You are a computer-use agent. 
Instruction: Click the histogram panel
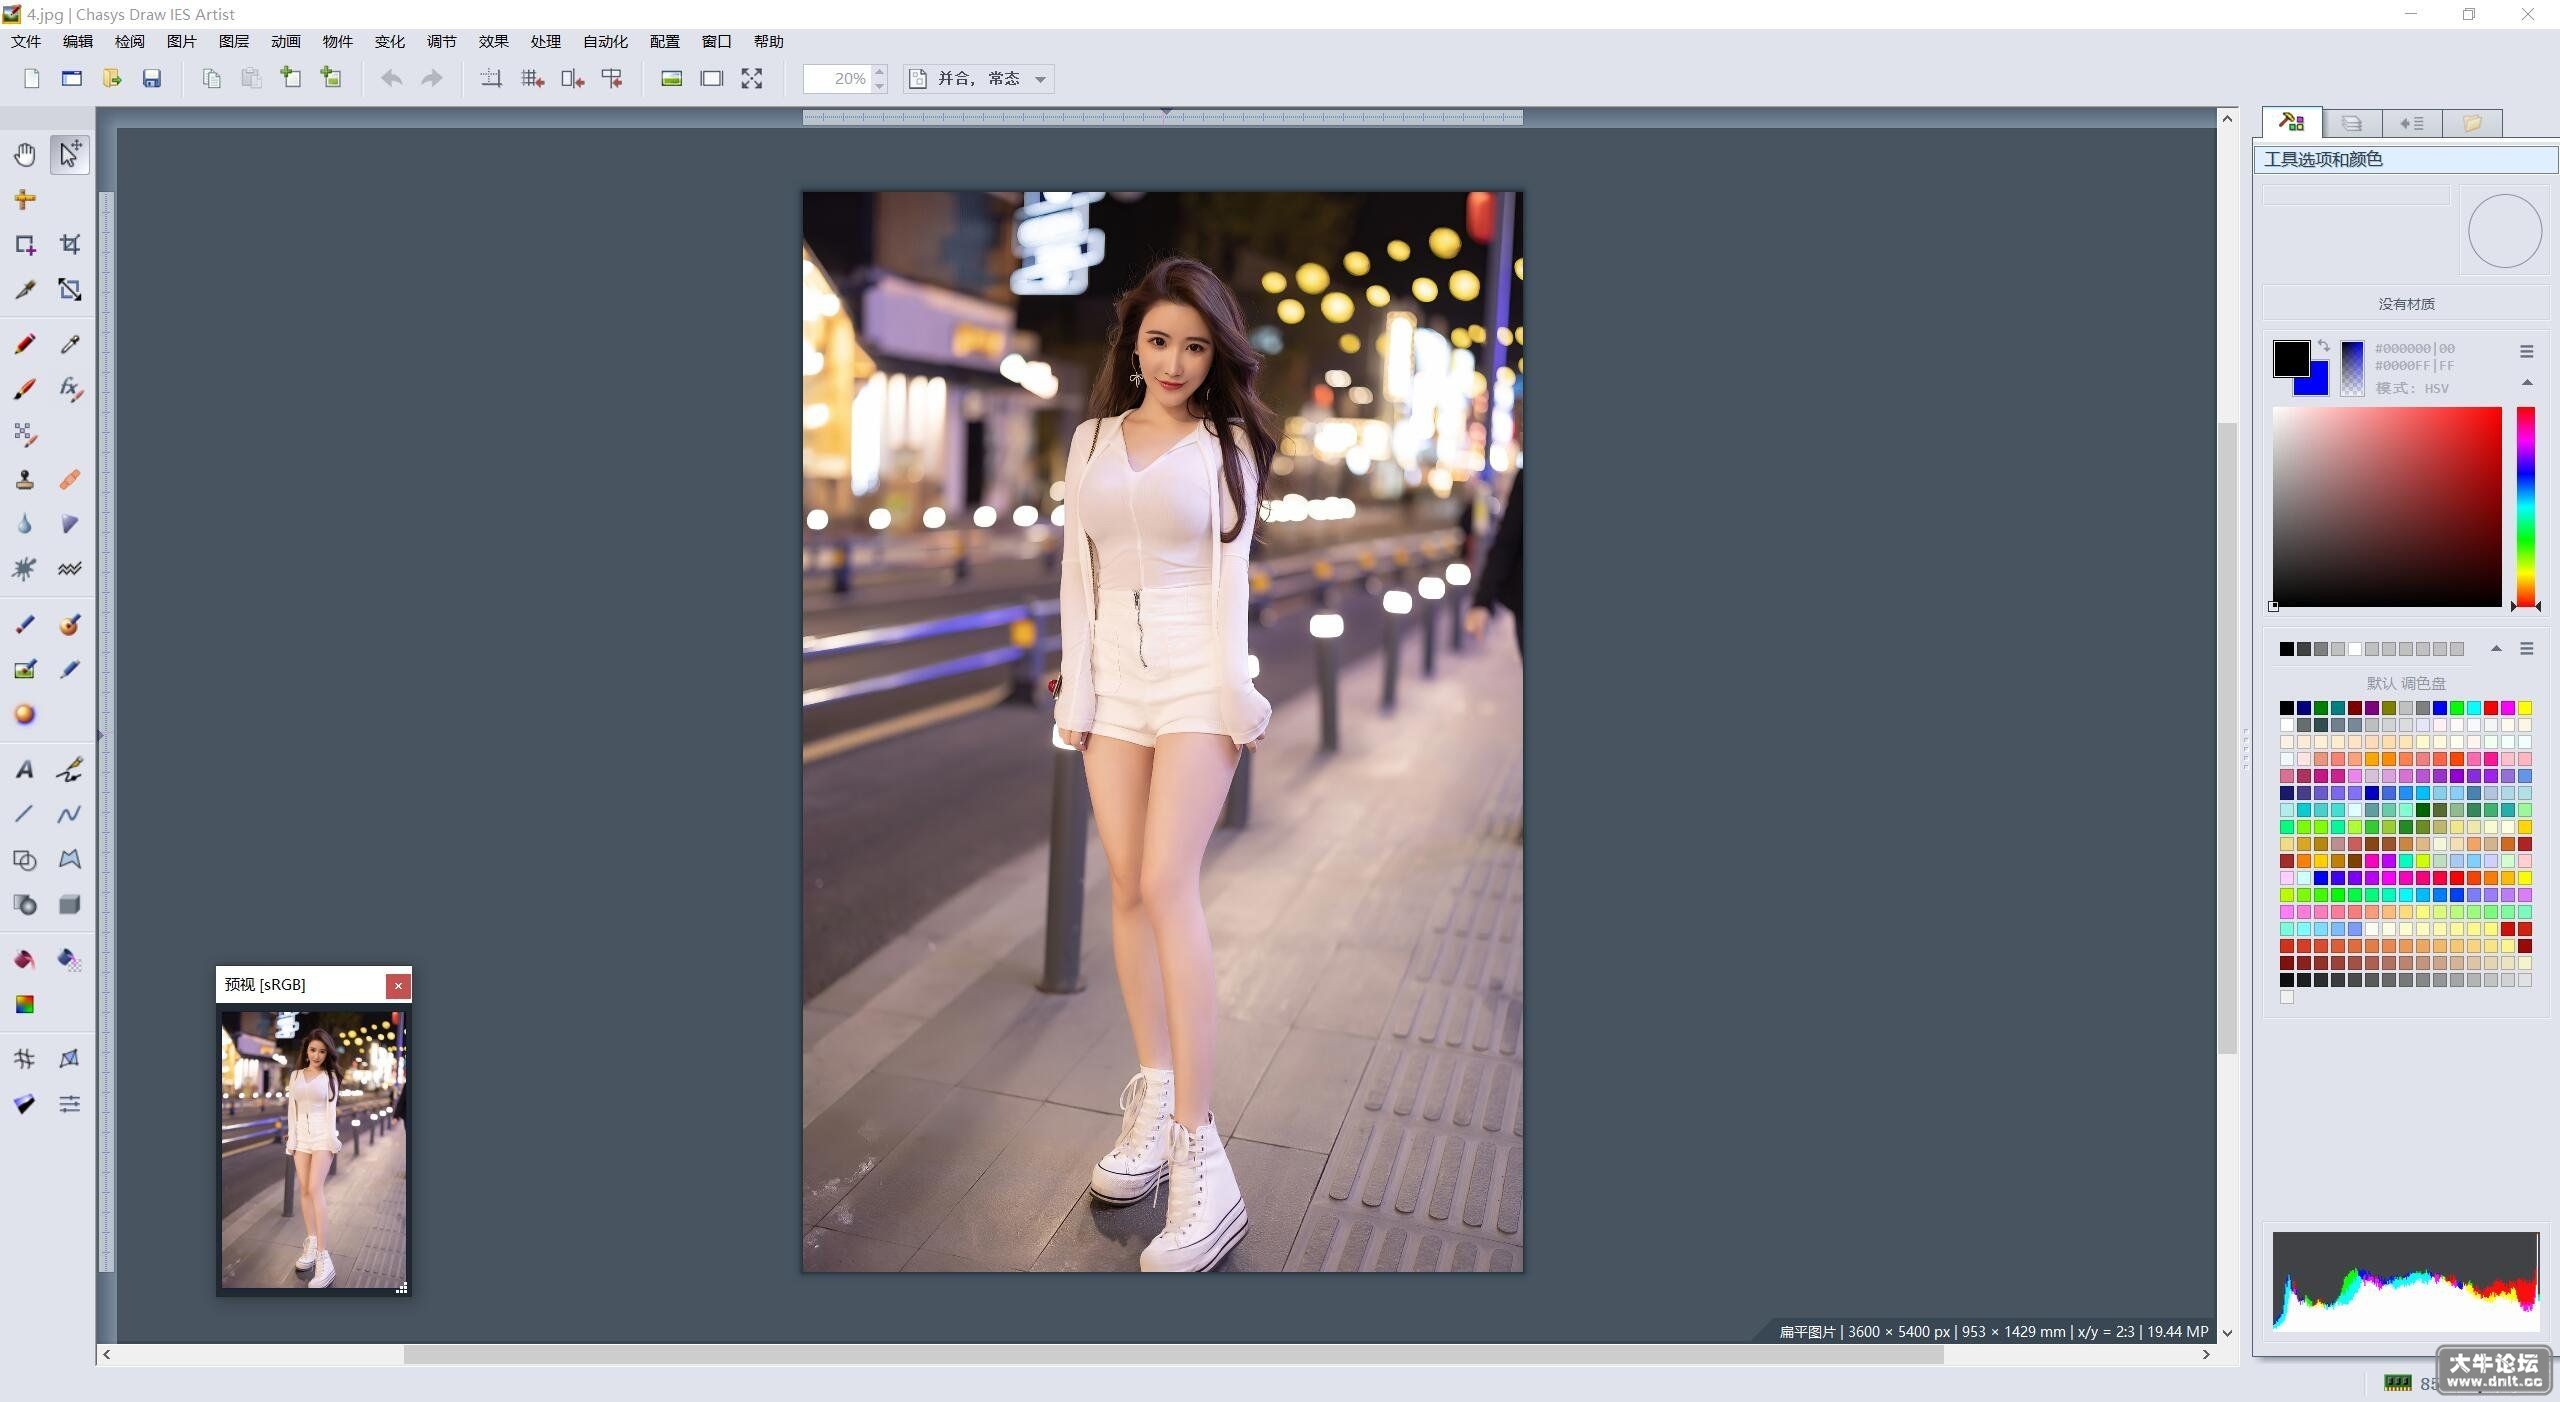pyautogui.click(x=2405, y=1281)
